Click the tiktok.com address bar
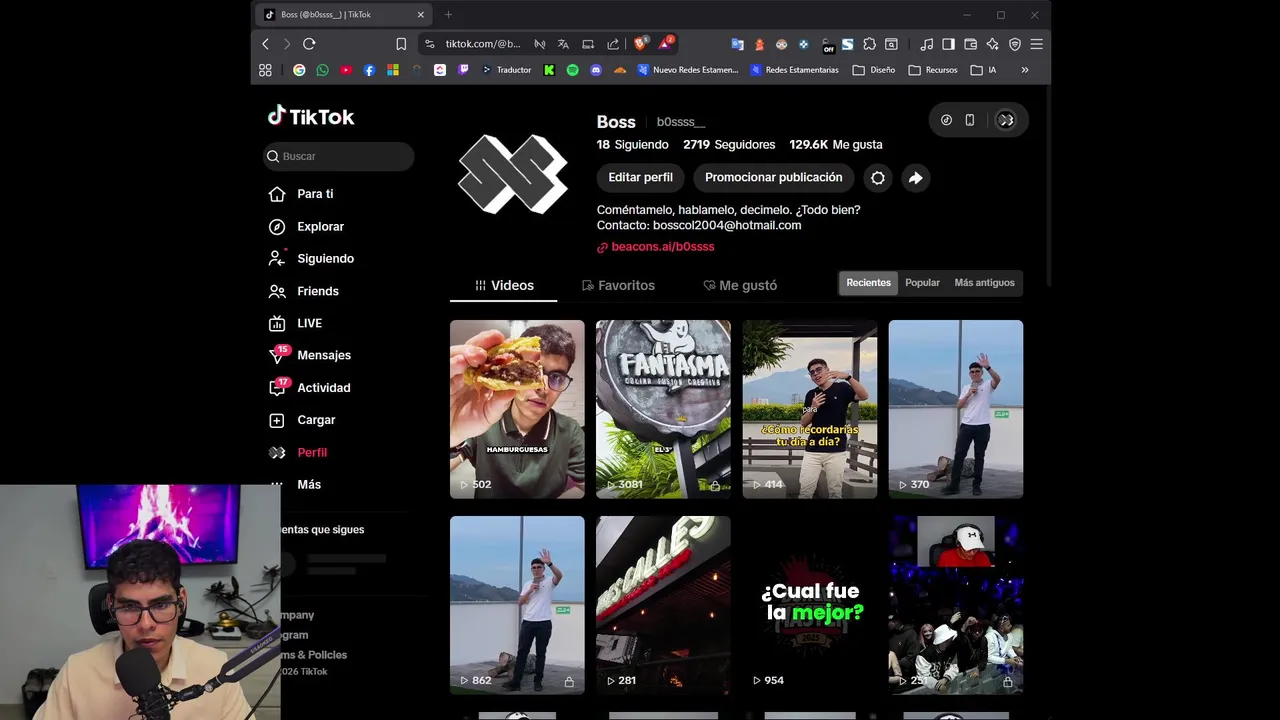This screenshot has width=1280, height=720. tap(483, 44)
